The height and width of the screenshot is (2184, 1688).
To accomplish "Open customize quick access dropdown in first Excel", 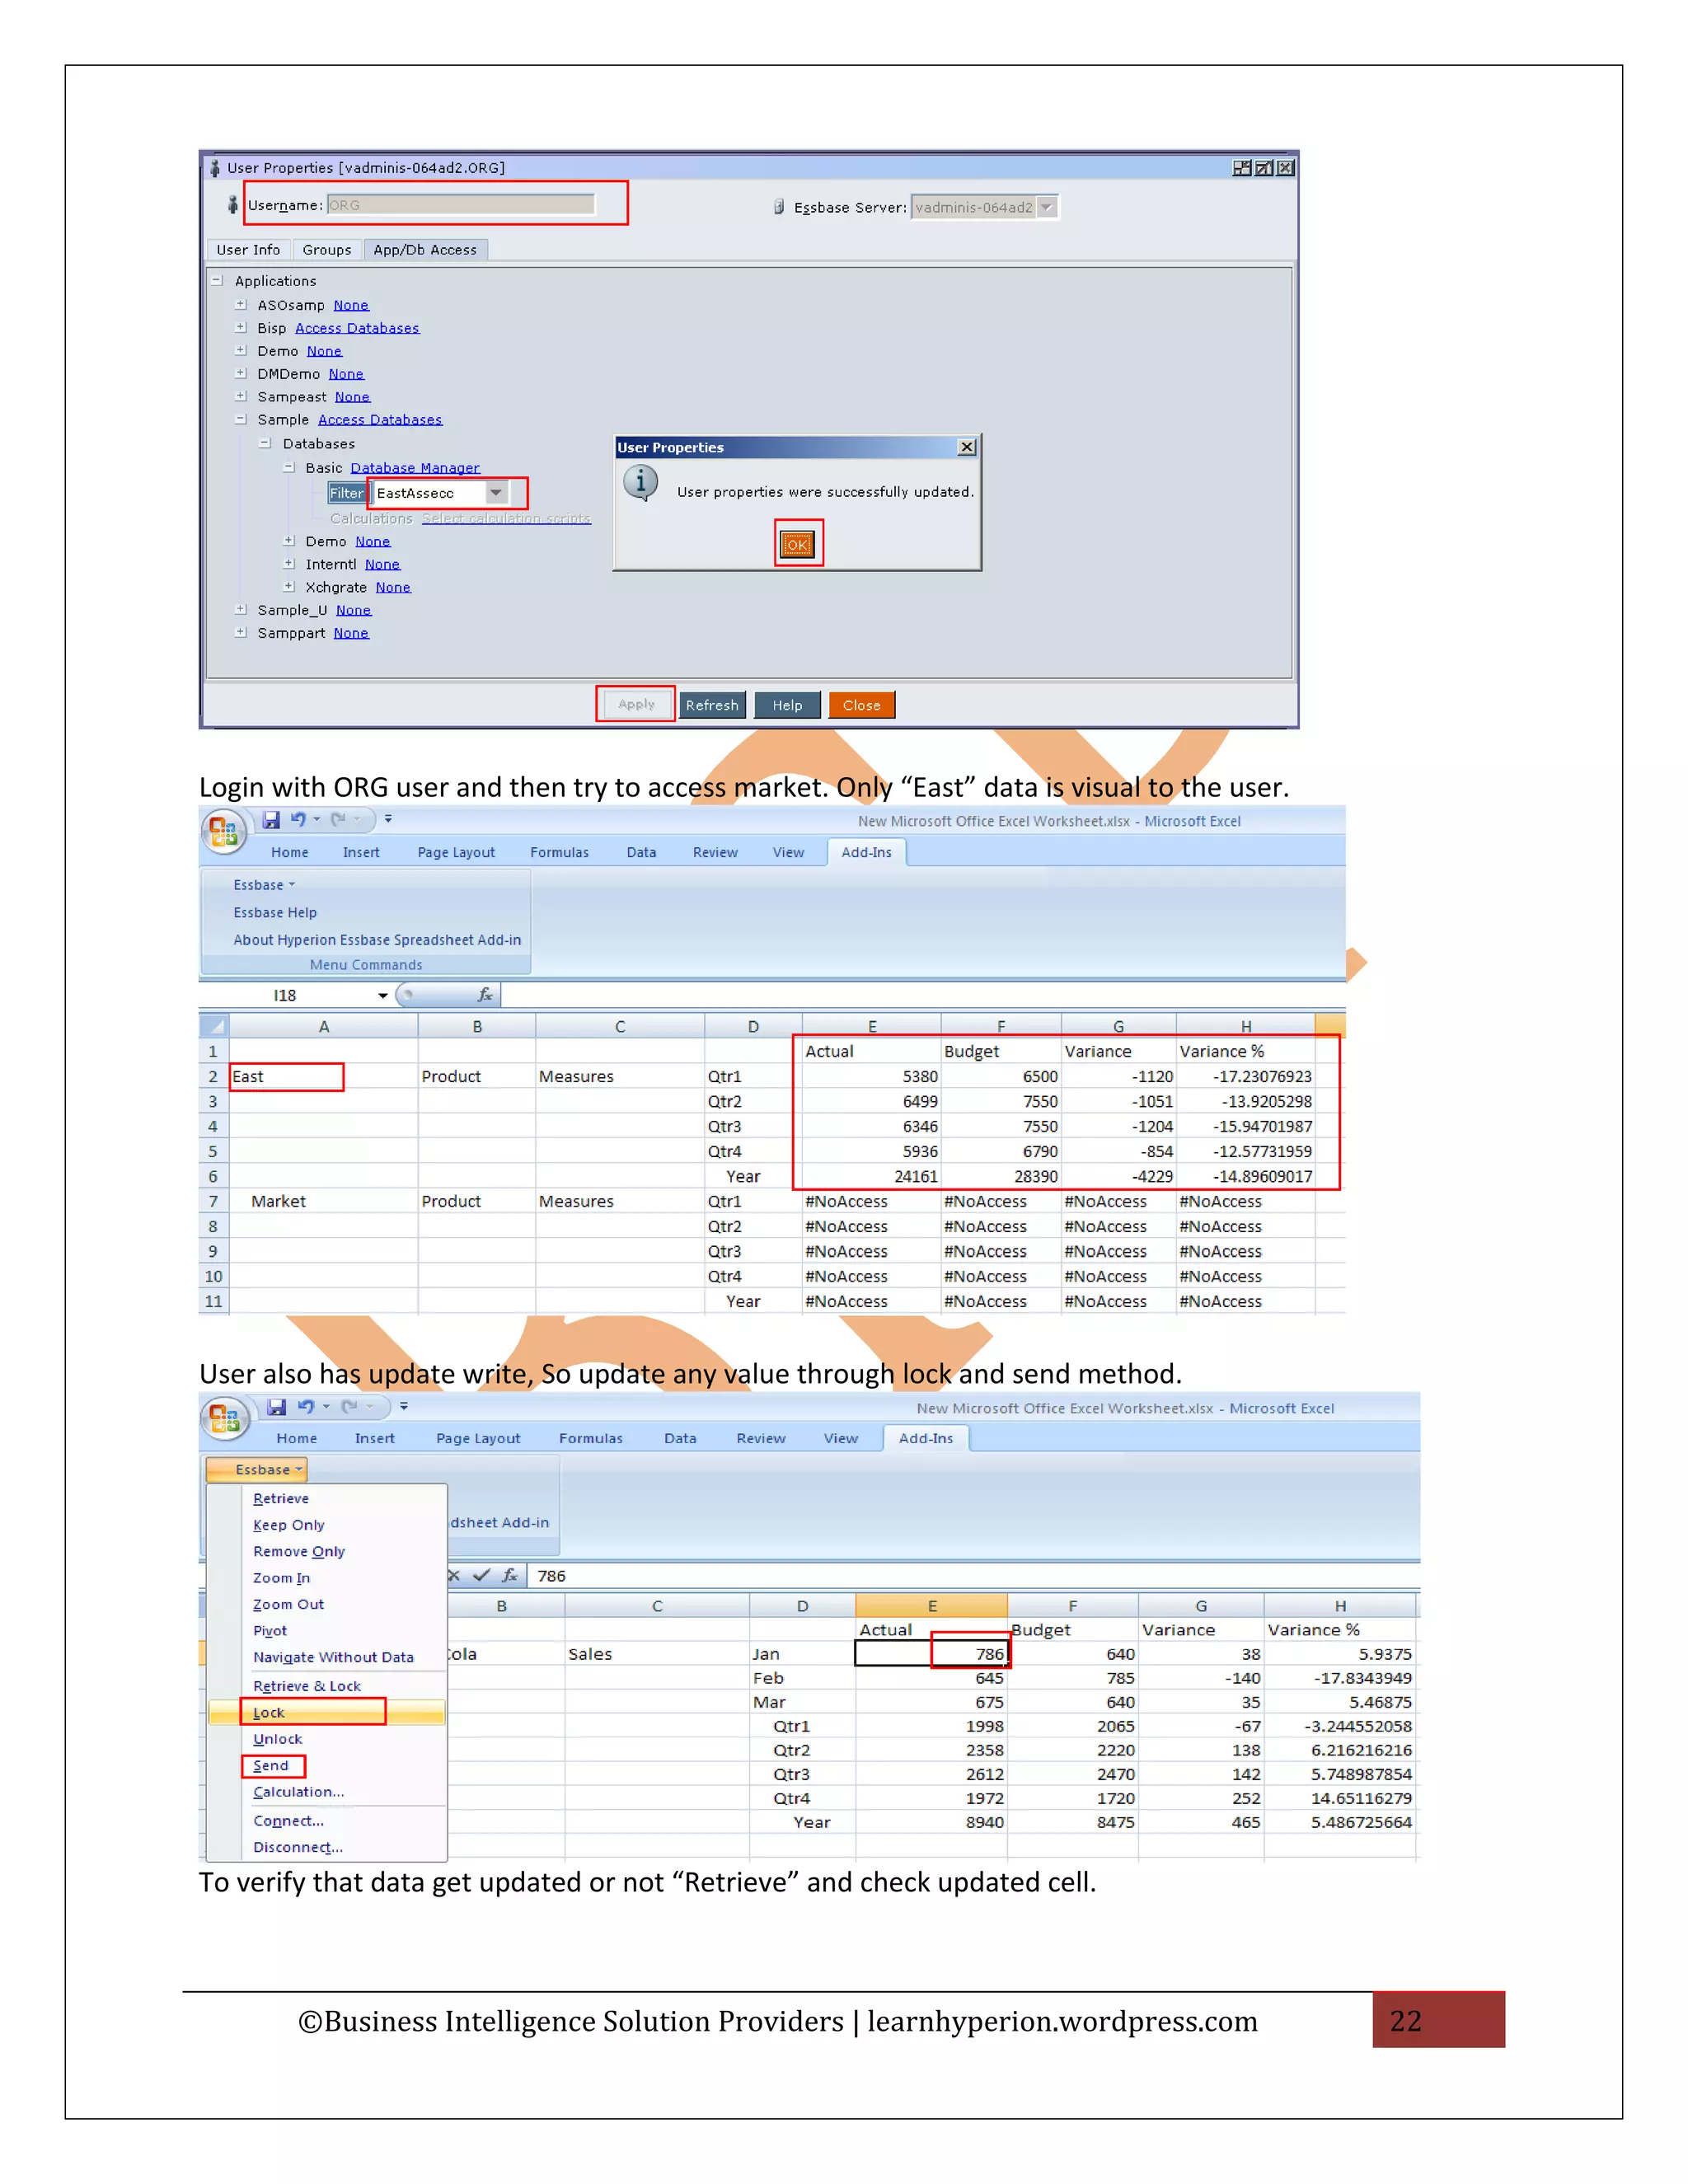I will (x=388, y=820).
